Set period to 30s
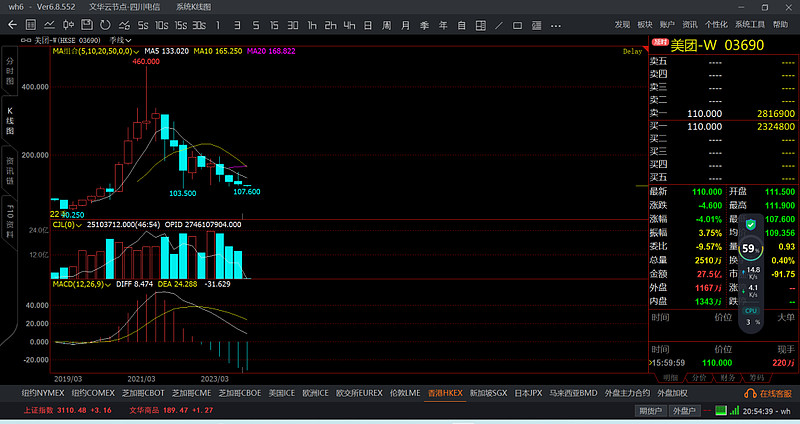Screen dimensions: 800x424 199,25
